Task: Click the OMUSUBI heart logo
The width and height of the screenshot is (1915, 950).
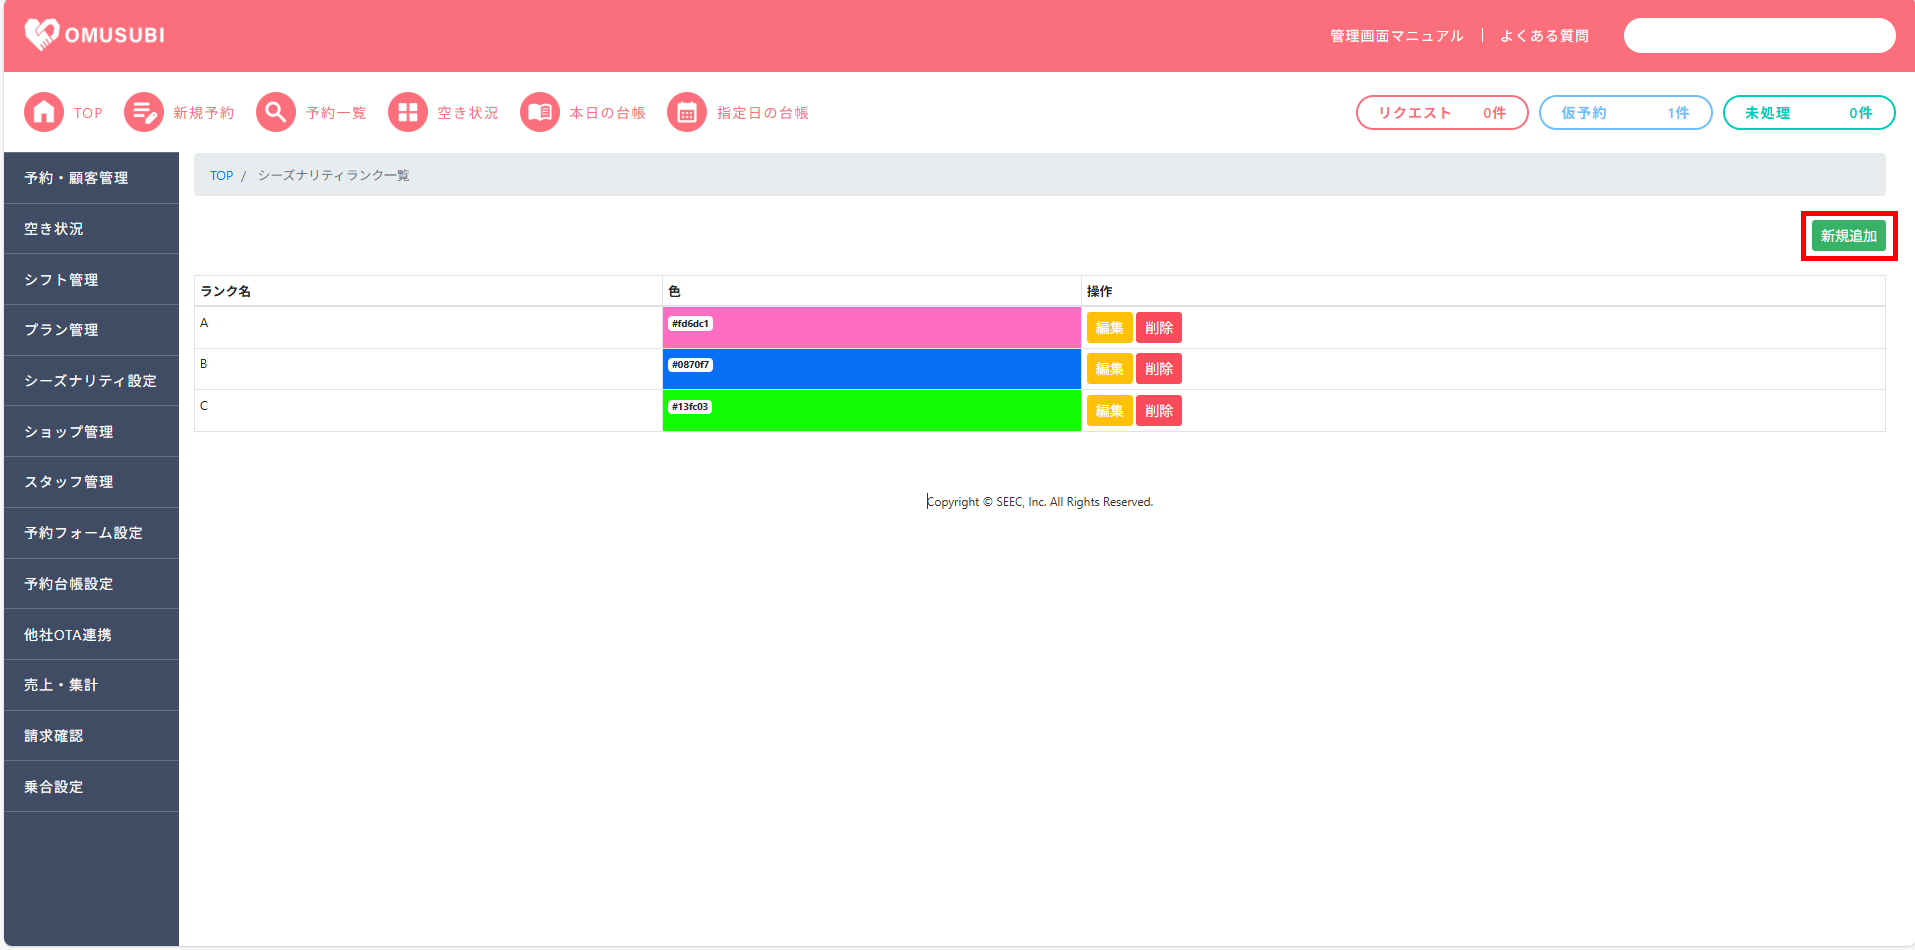Action: click(x=42, y=35)
